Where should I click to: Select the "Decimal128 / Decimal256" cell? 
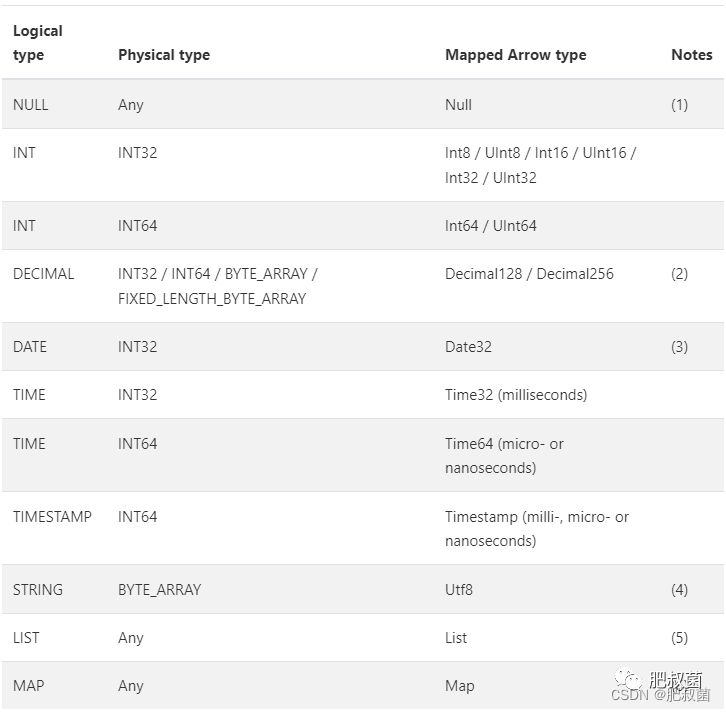pos(529,274)
